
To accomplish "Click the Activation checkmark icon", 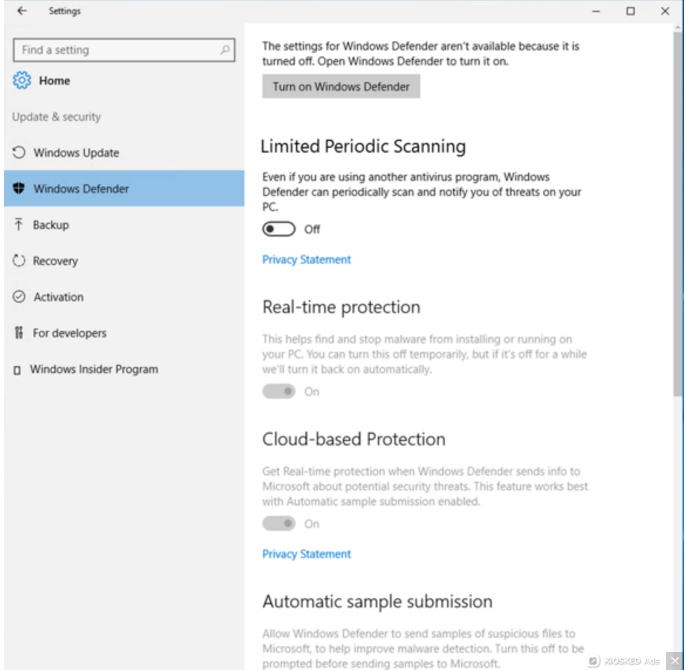I will tap(19, 297).
